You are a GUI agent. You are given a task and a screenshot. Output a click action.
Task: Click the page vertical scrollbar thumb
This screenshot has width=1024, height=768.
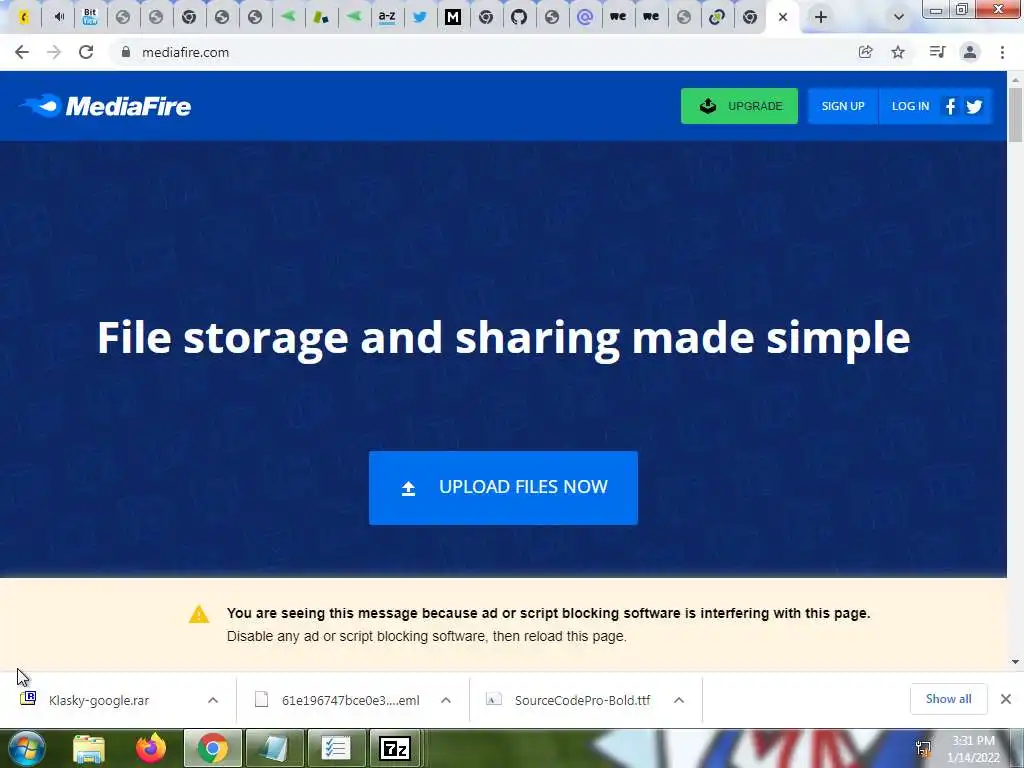[x=1015, y=114]
